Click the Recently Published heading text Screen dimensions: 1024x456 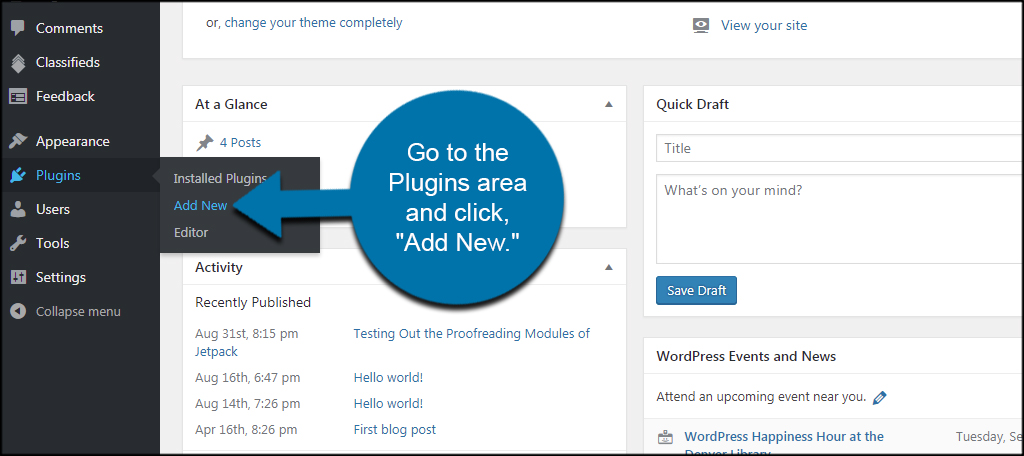click(x=253, y=302)
